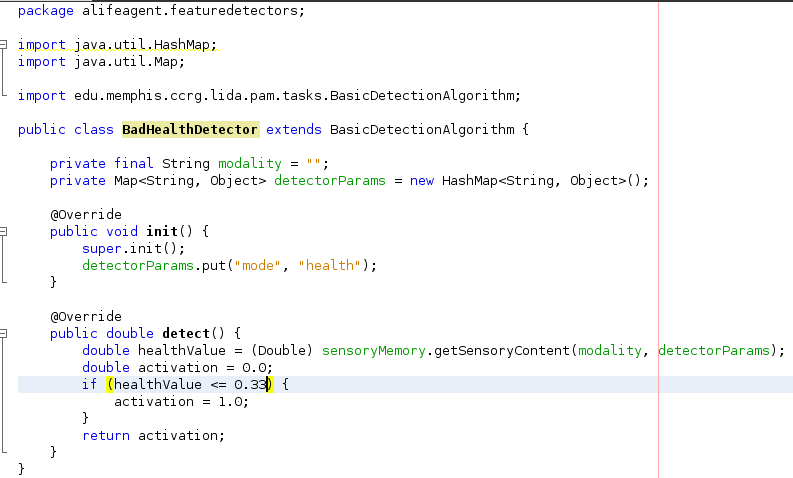
Task: Click the super.init() call
Action: 134,248
